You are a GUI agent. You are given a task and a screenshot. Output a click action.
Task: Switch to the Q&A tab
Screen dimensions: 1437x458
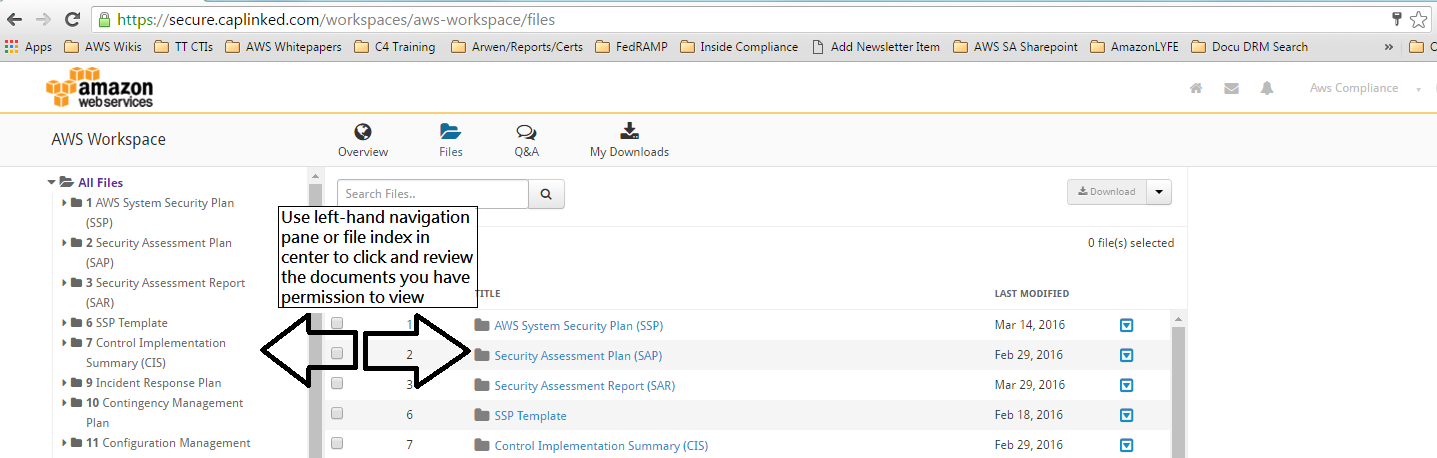[x=526, y=140]
